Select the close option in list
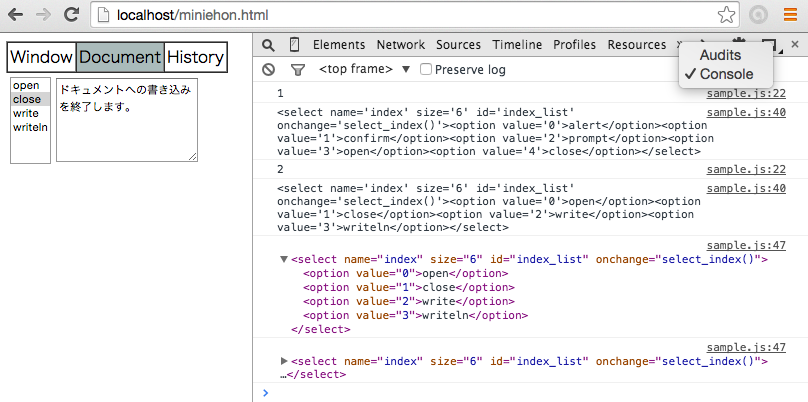Screen dimensions: 808x402 30,99
